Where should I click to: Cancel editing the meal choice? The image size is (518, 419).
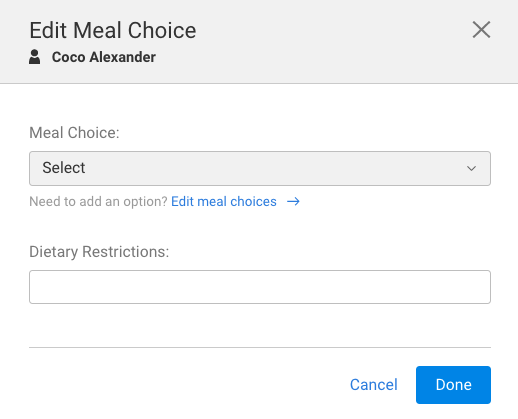tap(374, 385)
